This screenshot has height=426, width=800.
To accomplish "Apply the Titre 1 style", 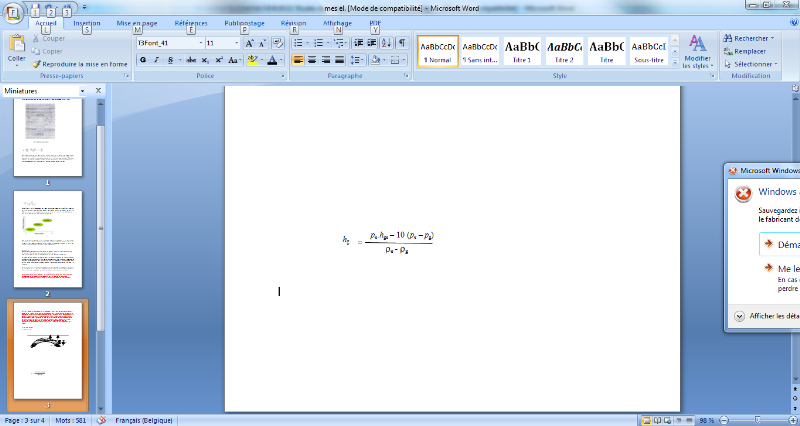I will pyautogui.click(x=522, y=50).
